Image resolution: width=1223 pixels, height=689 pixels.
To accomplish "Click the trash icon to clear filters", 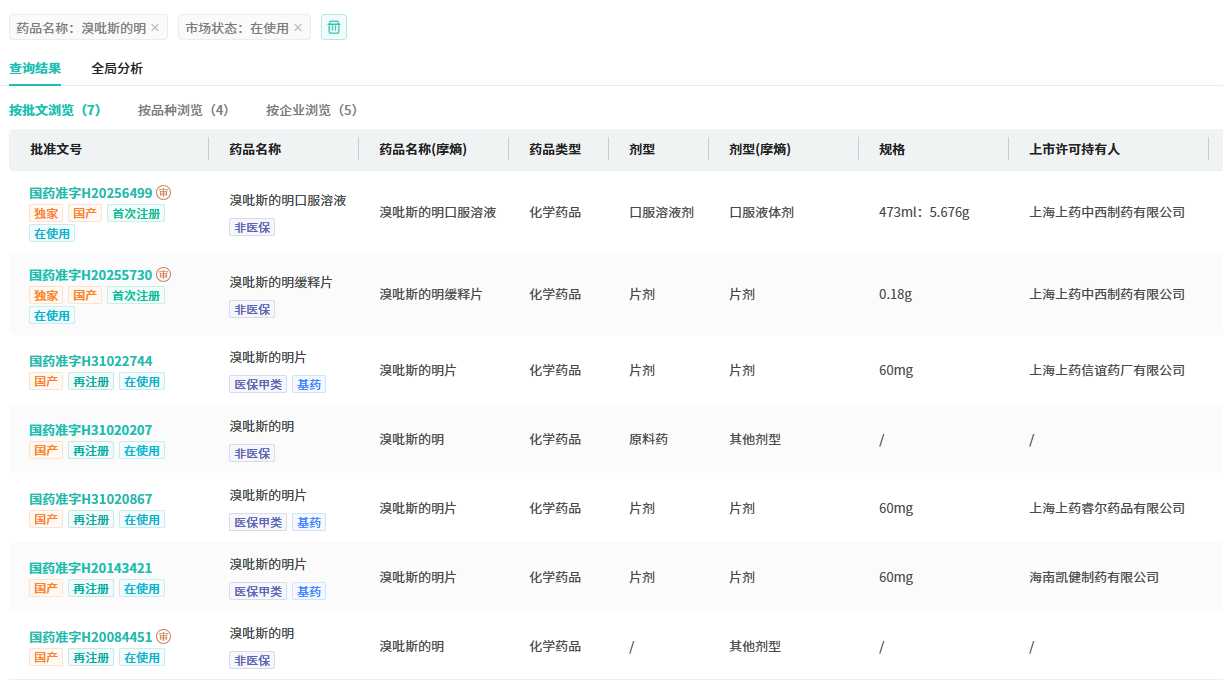I will [334, 27].
